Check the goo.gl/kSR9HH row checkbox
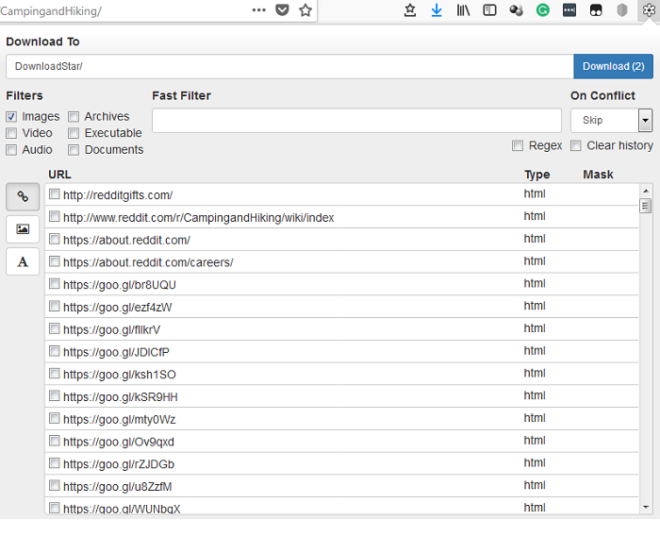Screen dimensions: 660x553 54,395
